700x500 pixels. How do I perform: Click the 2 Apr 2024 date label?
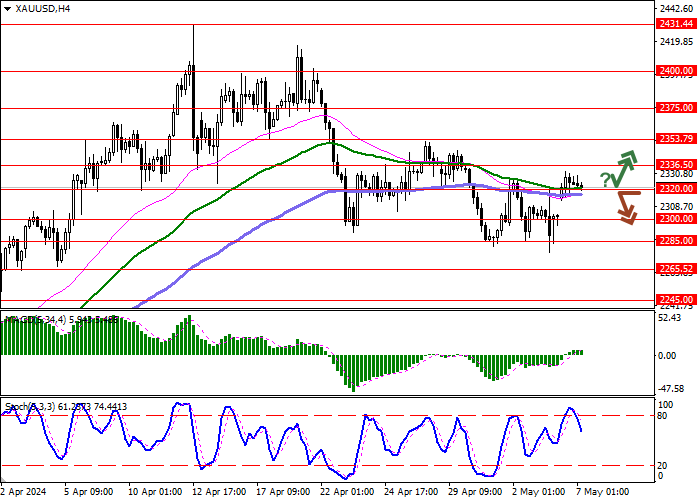click(23, 492)
